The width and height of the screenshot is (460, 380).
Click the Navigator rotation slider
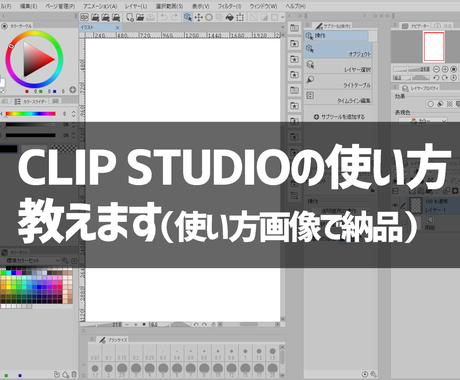pos(411,78)
